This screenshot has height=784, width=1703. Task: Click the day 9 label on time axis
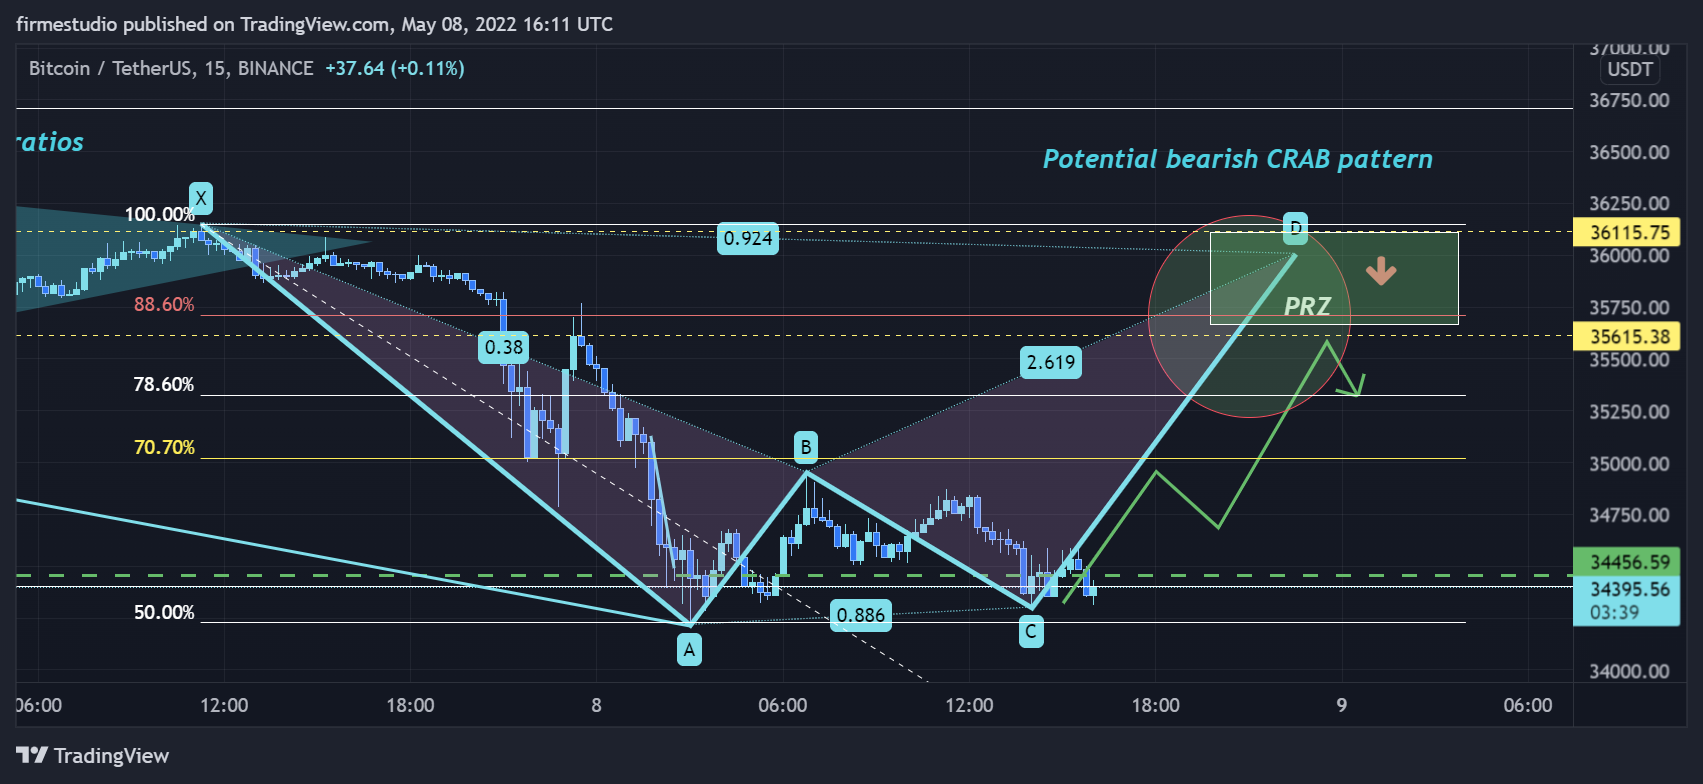pyautogui.click(x=1342, y=705)
